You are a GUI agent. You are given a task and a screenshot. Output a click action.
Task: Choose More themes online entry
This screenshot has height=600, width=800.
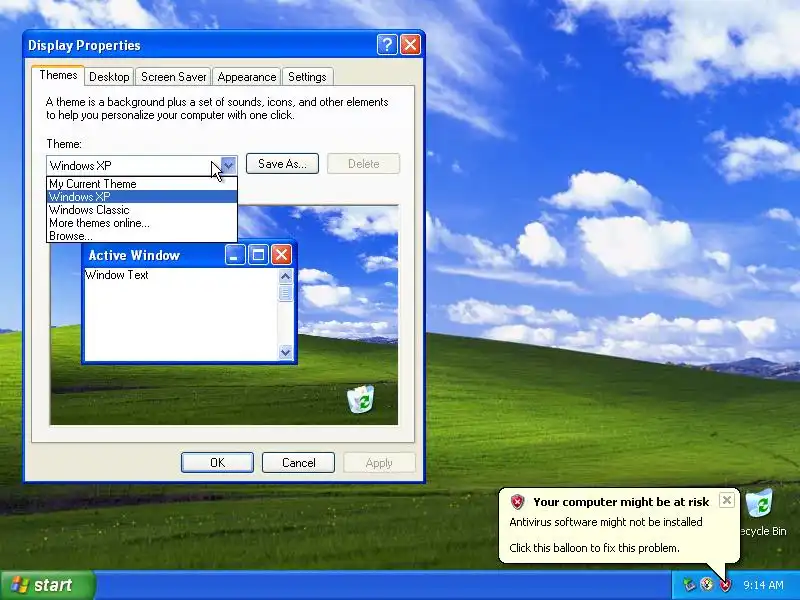(x=142, y=223)
